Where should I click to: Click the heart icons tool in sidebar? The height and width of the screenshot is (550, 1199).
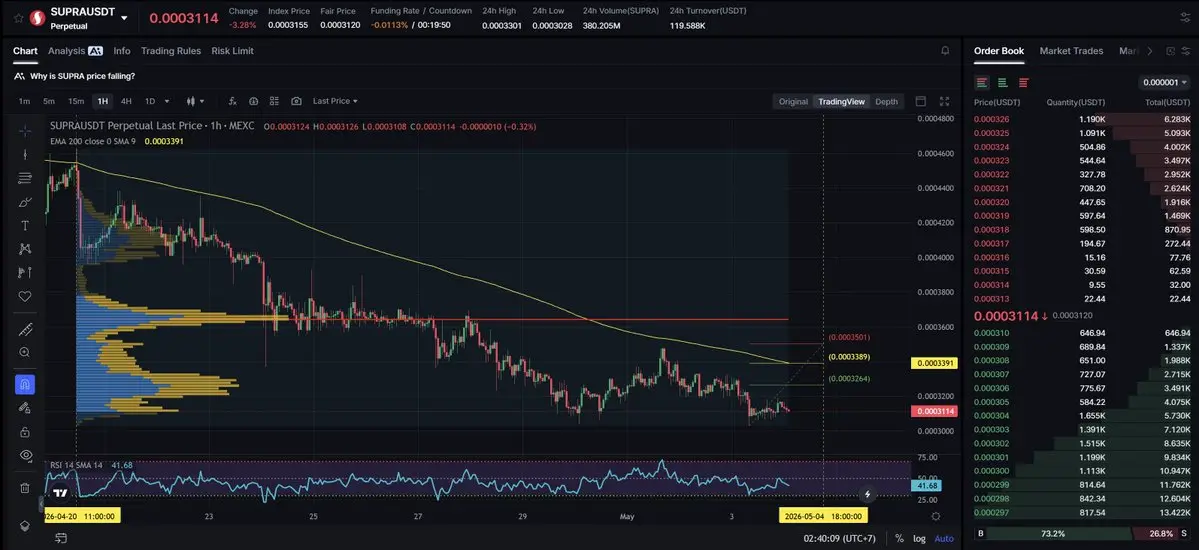pyautogui.click(x=24, y=296)
